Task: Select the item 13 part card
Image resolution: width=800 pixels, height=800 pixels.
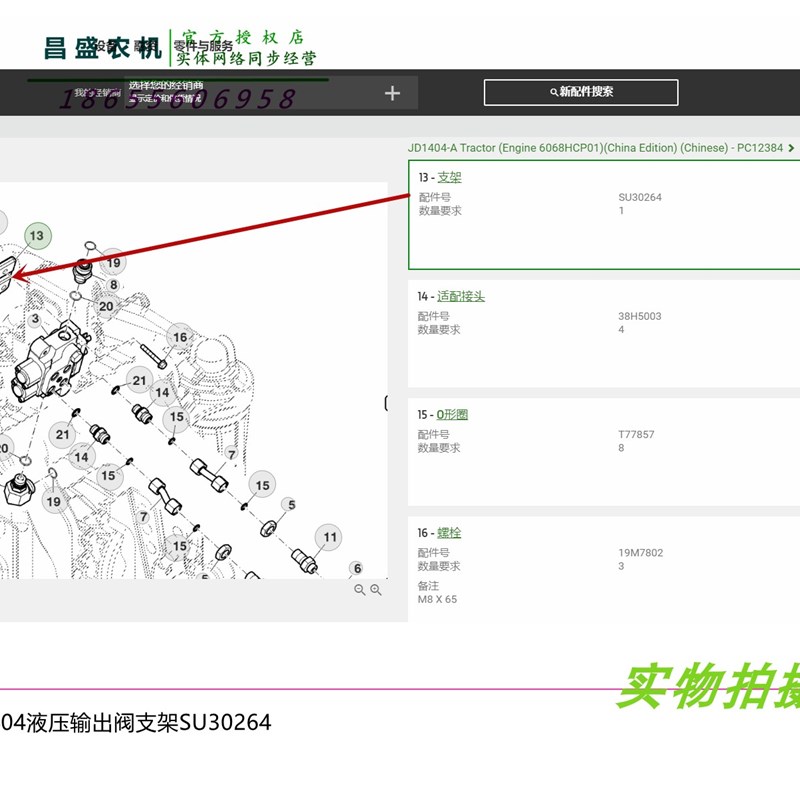Action: [x=604, y=215]
